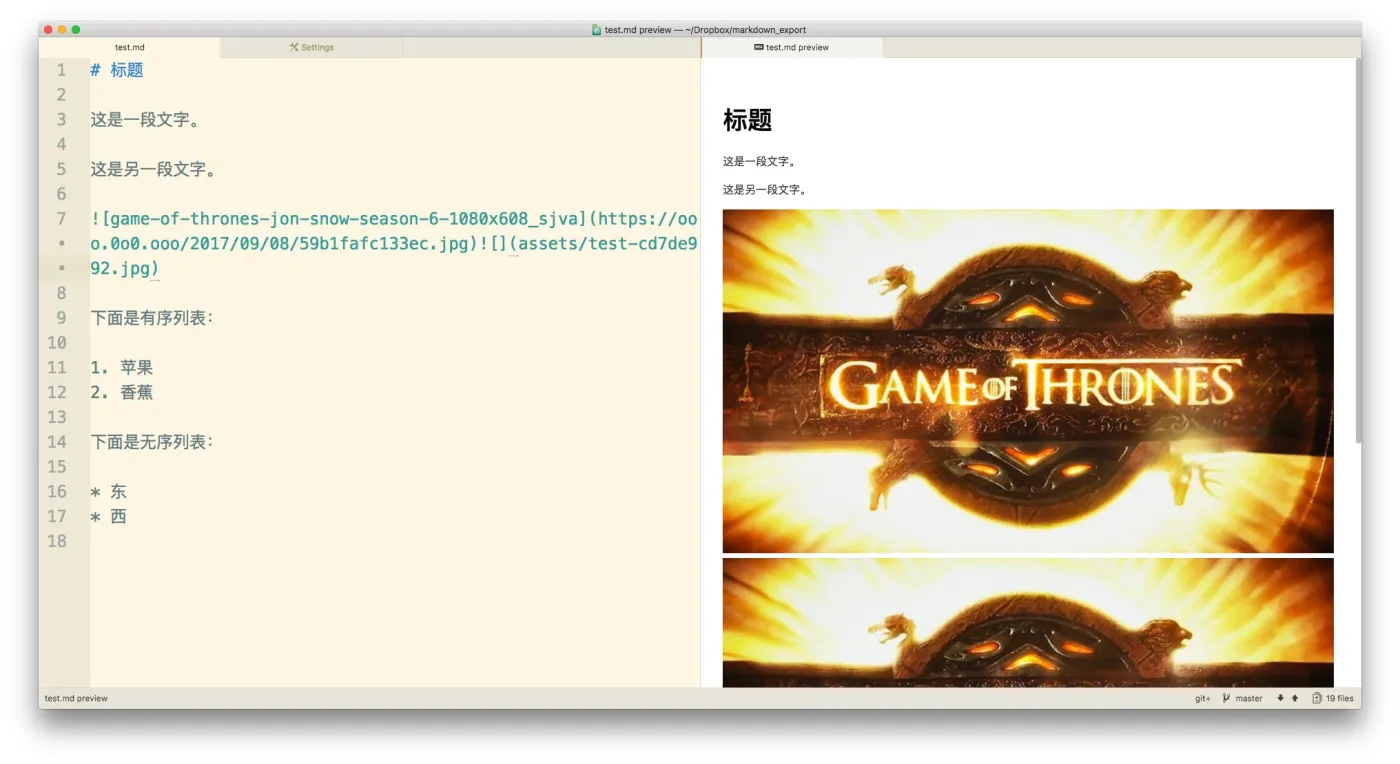1400x764 pixels.
Task: Click the '1. 苹果' list line
Action: [x=122, y=368]
